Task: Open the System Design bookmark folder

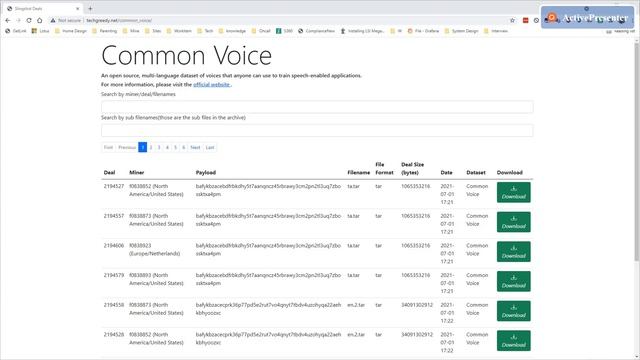Action: 461,31
